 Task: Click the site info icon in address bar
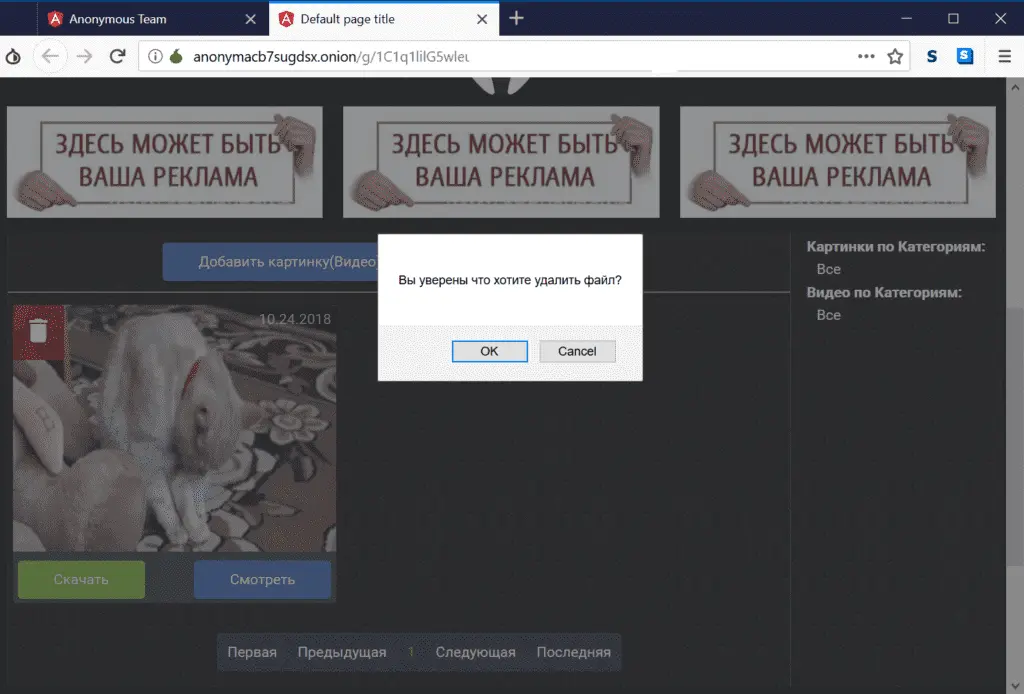click(155, 57)
